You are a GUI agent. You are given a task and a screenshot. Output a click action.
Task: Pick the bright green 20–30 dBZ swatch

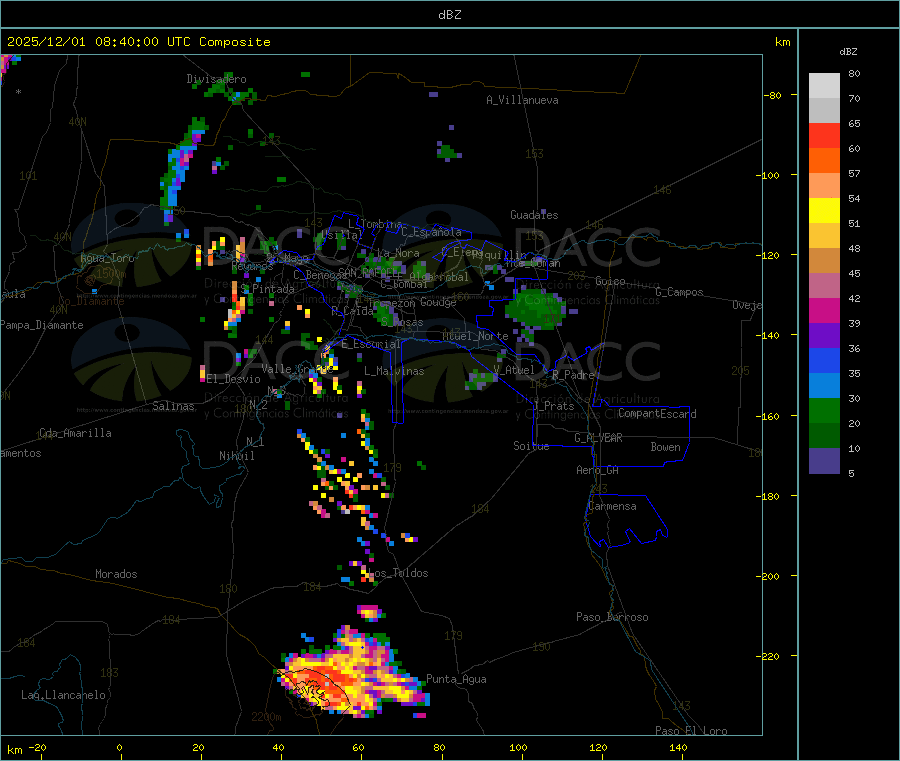tap(824, 410)
